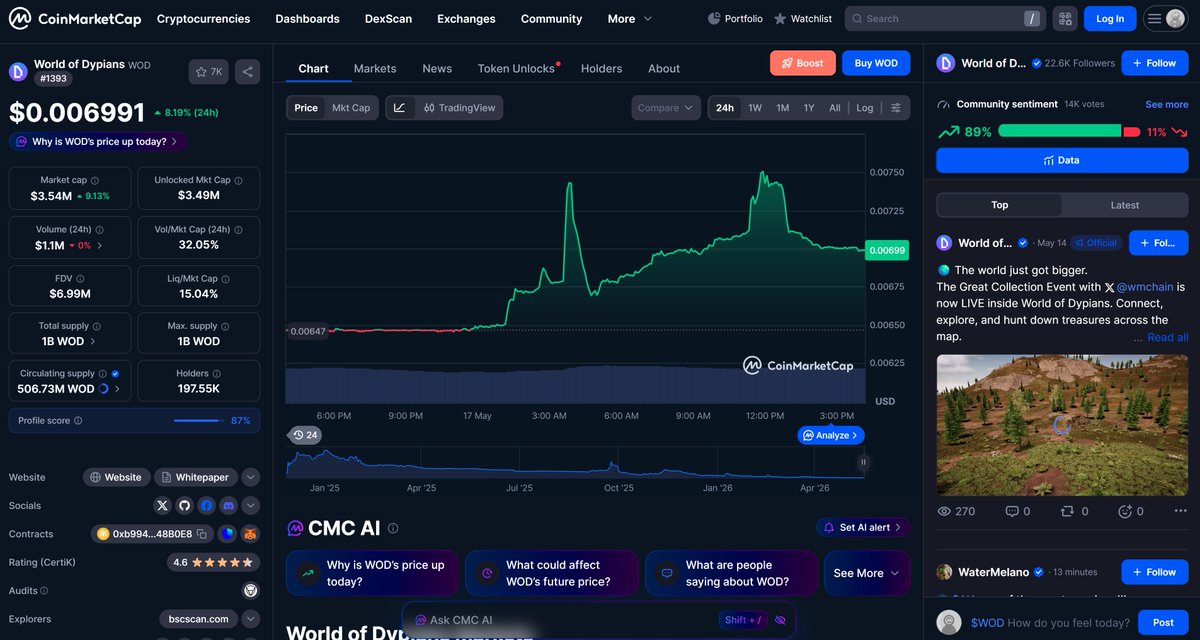Open the News tab
Screen dimensions: 1200x640
point(437,68)
